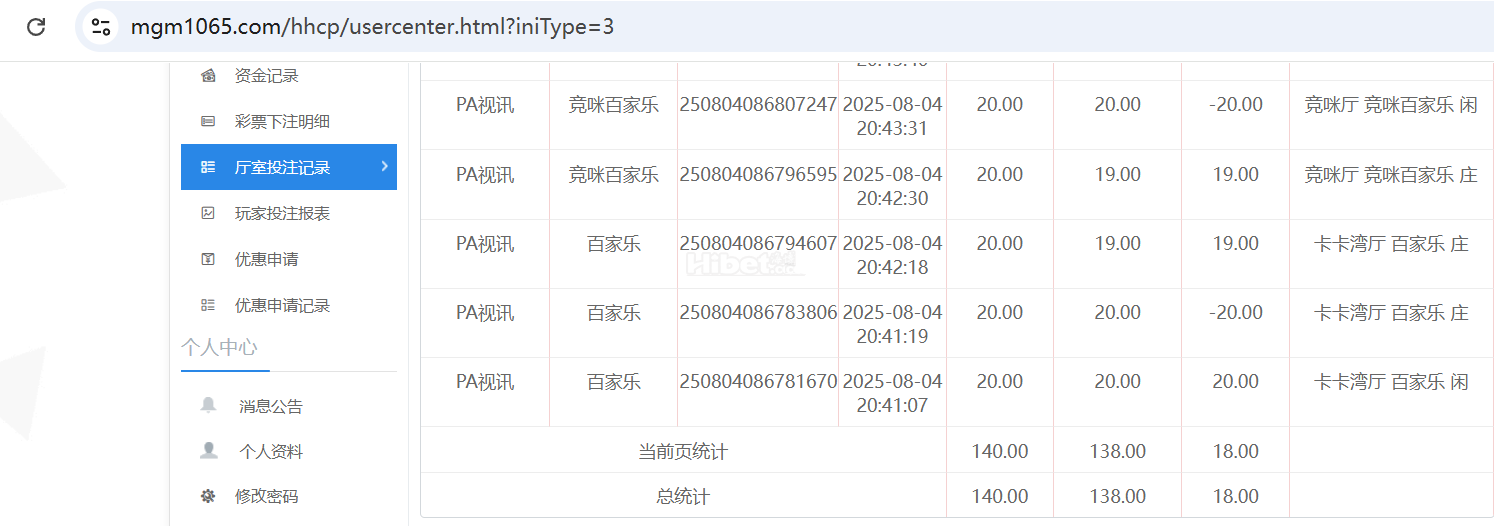Expand the 厅室投注记录 chevron arrow
1494x526 pixels.
[x=384, y=166]
